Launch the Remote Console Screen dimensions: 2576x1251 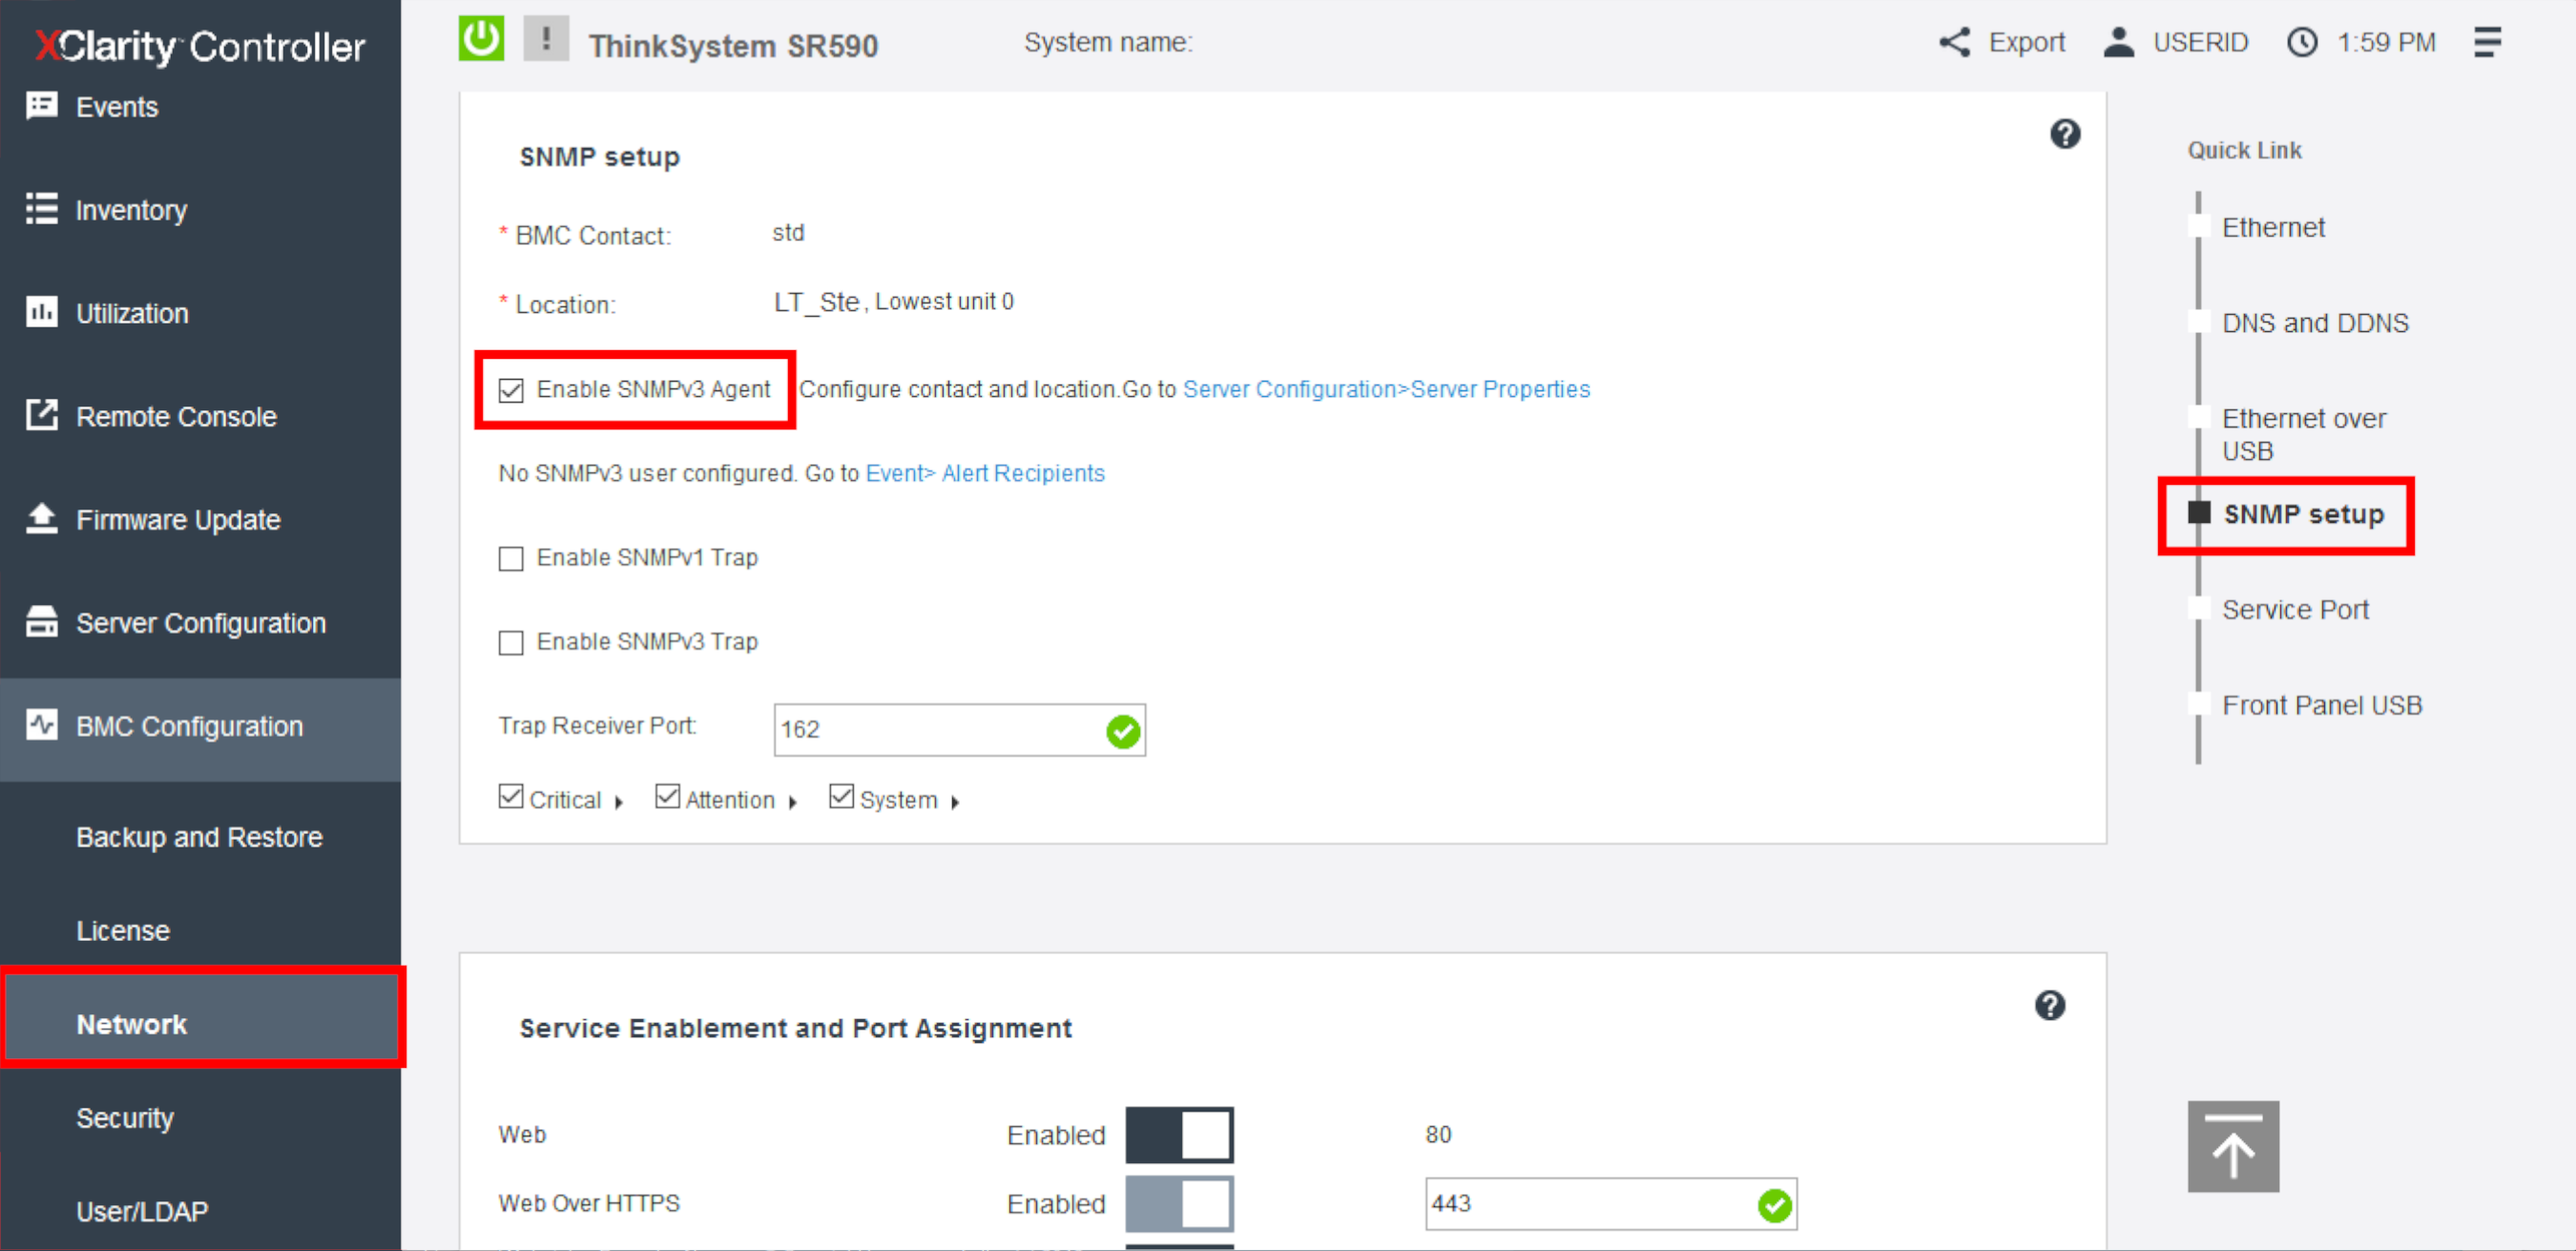[x=176, y=416]
